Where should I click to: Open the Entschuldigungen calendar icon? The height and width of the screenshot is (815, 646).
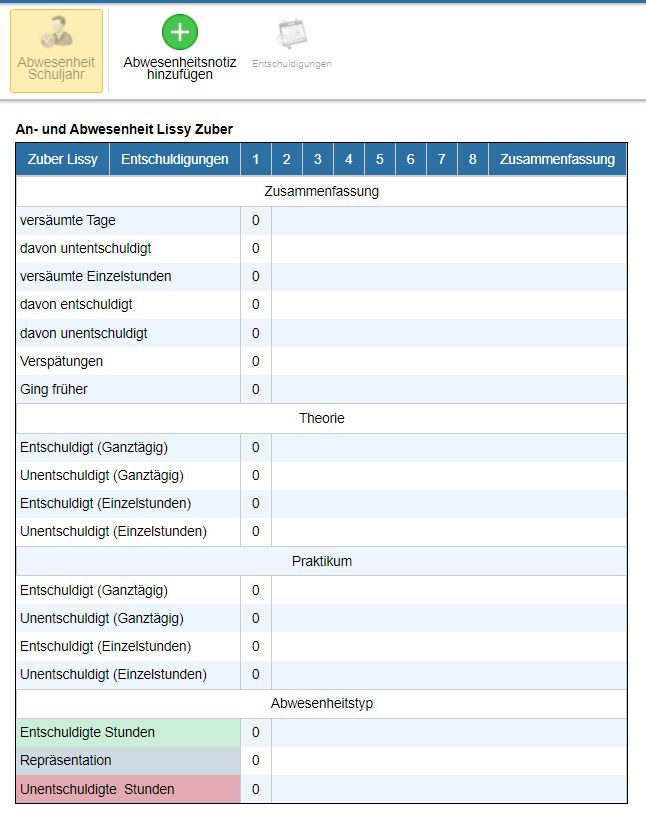[292, 34]
